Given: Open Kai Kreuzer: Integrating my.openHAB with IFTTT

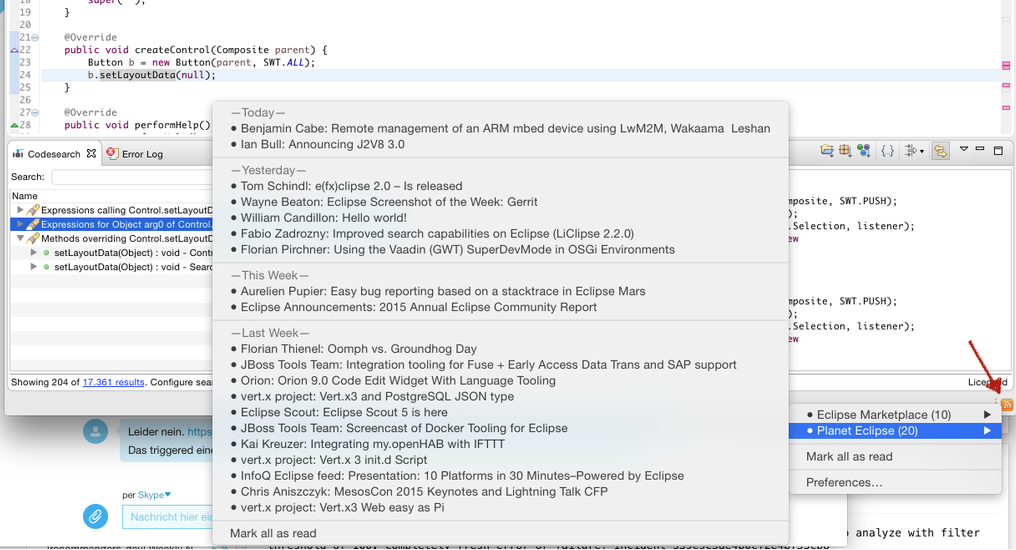Looking at the screenshot, I should (x=500, y=444).
